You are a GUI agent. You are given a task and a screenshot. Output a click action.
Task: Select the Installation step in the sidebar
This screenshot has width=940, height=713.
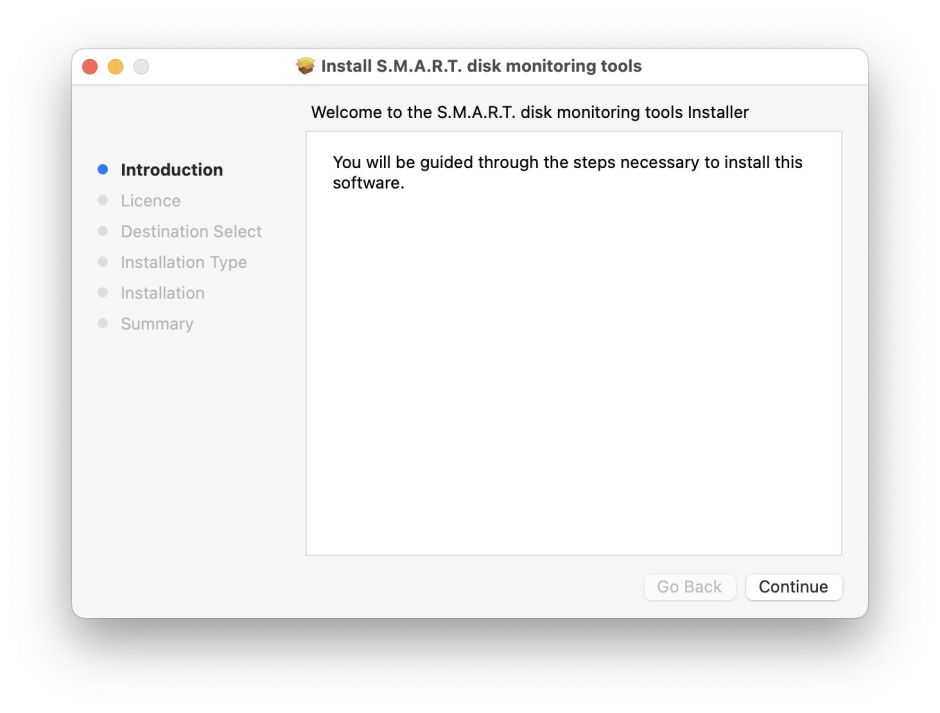tap(162, 293)
